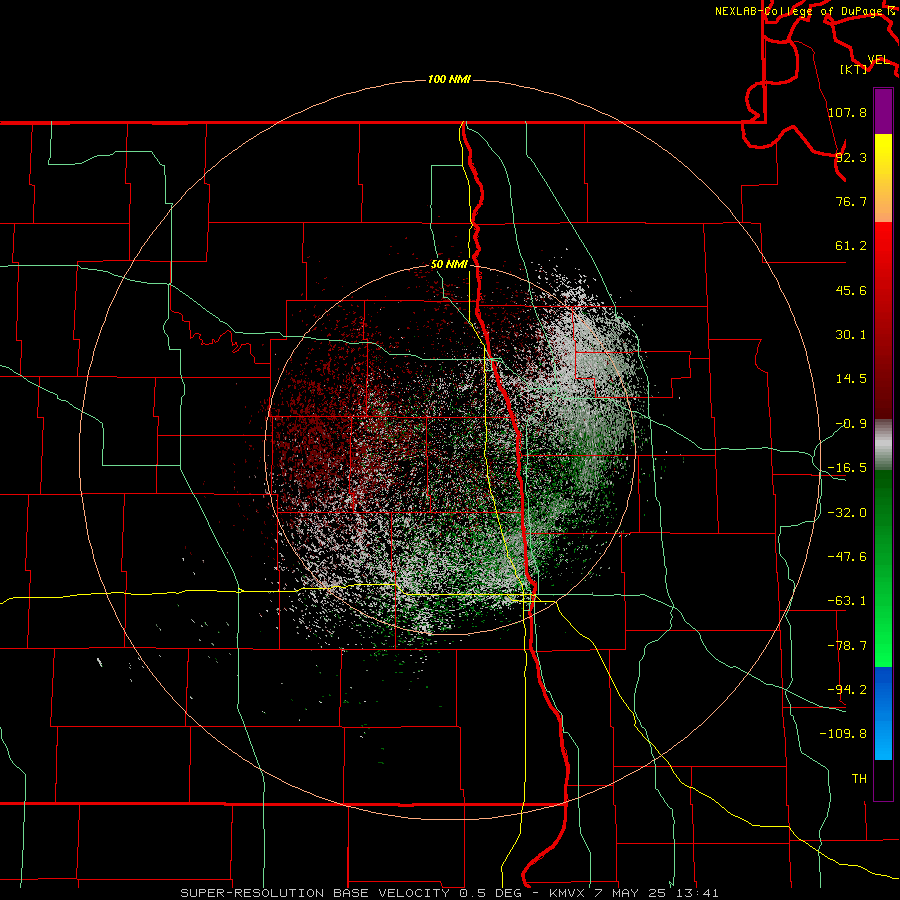Click the -78.7 velocity scale value
This screenshot has height=900, width=900.
pos(847,646)
